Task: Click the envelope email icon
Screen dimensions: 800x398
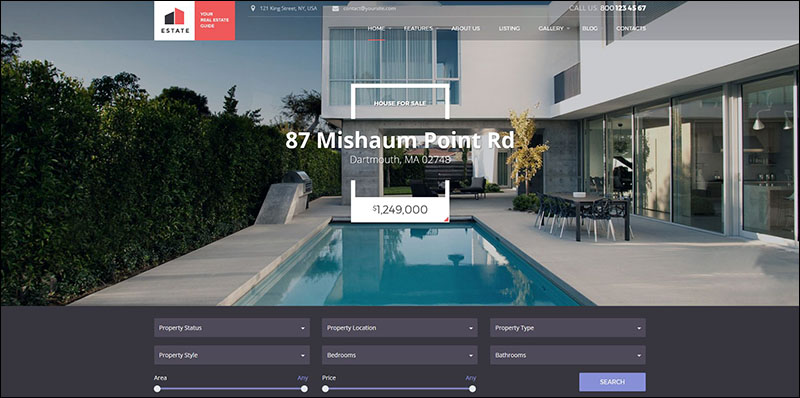Action: [335, 8]
